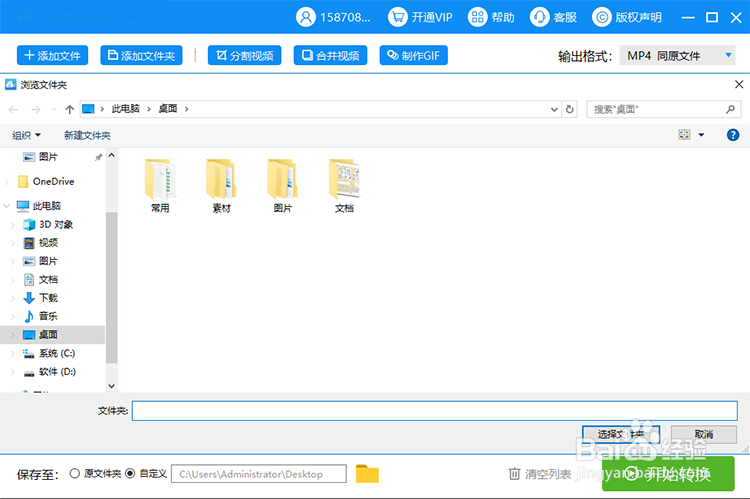Click the tree scrollbar down arrow
This screenshot has width=750, height=499.
click(x=111, y=386)
